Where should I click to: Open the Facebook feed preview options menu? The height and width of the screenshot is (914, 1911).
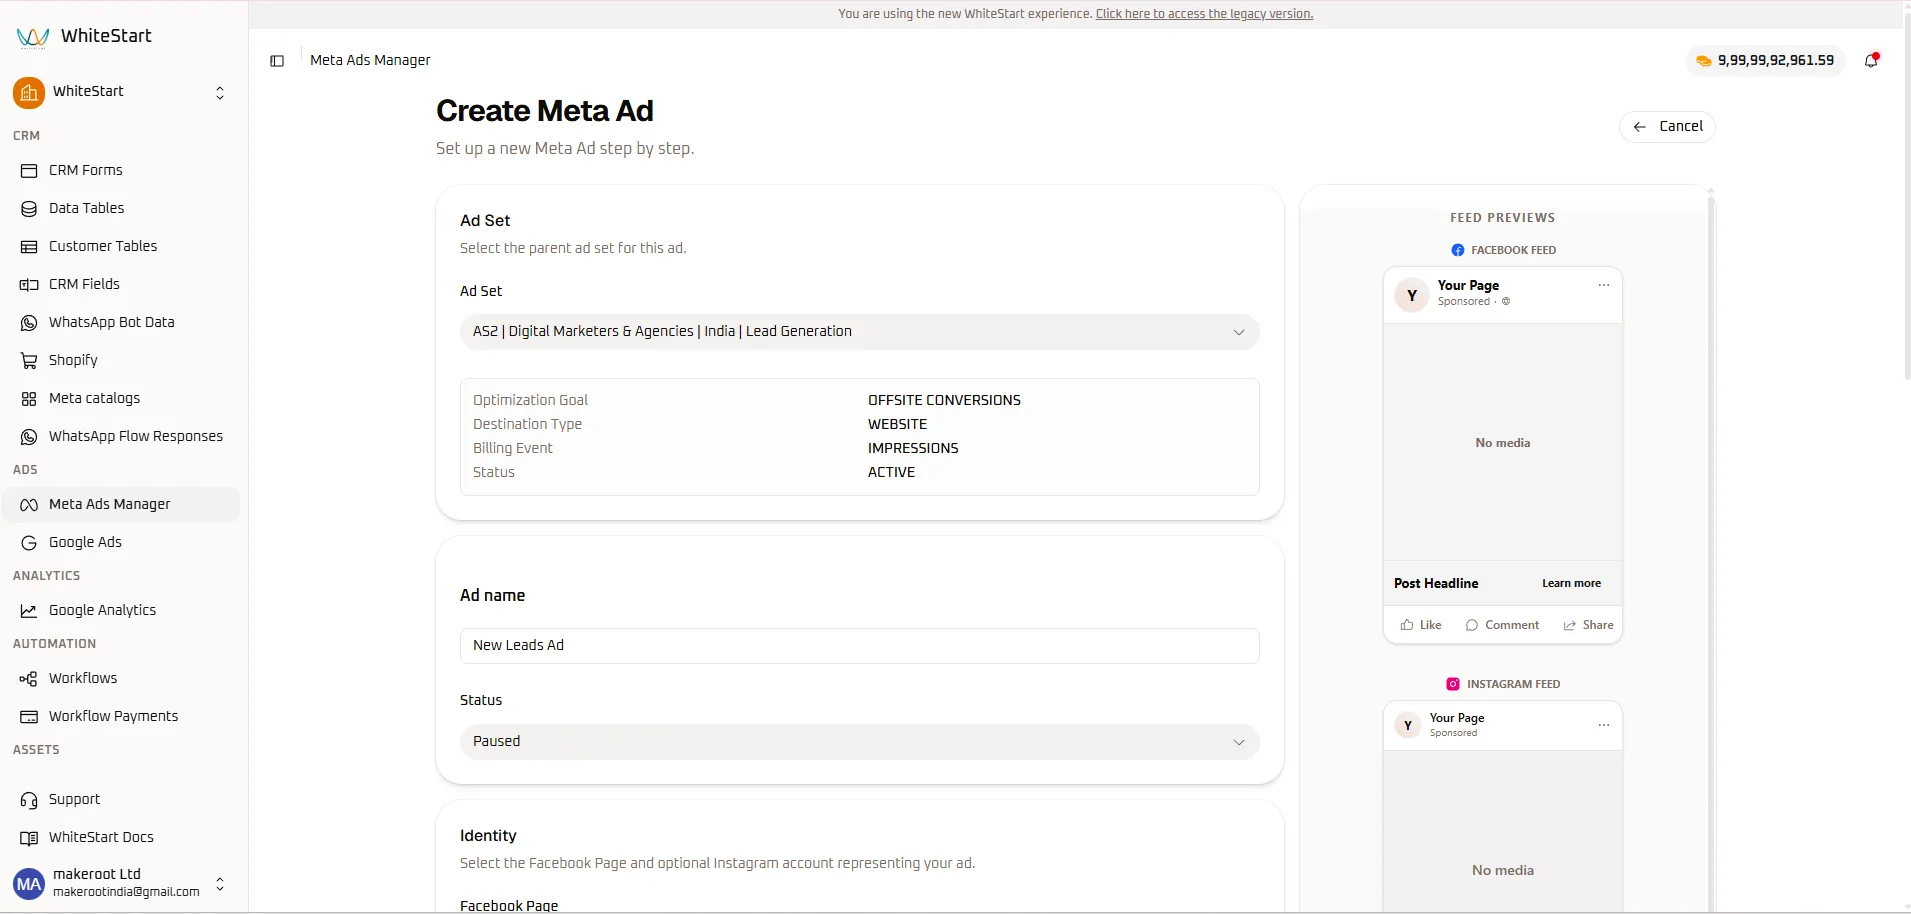pos(1604,285)
